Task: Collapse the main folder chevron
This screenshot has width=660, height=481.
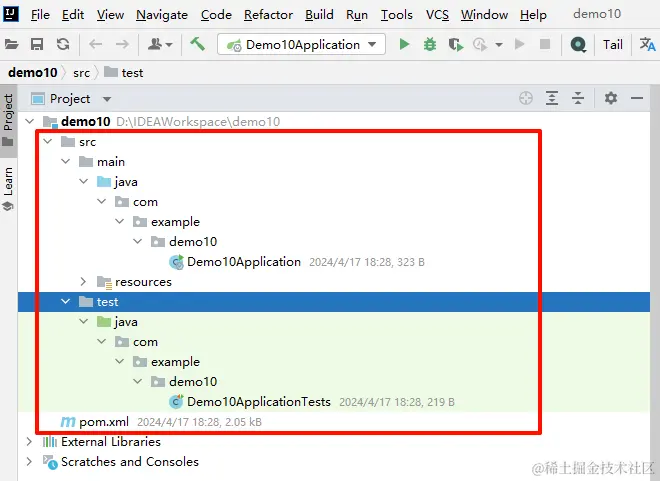Action: (66, 161)
